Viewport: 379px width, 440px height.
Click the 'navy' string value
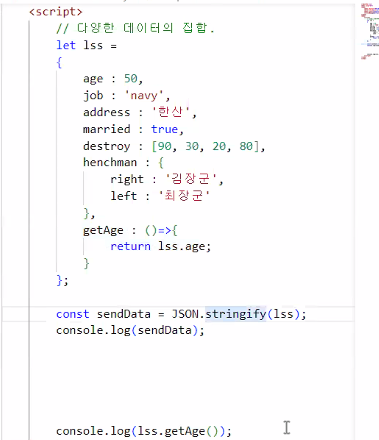click(x=144, y=95)
